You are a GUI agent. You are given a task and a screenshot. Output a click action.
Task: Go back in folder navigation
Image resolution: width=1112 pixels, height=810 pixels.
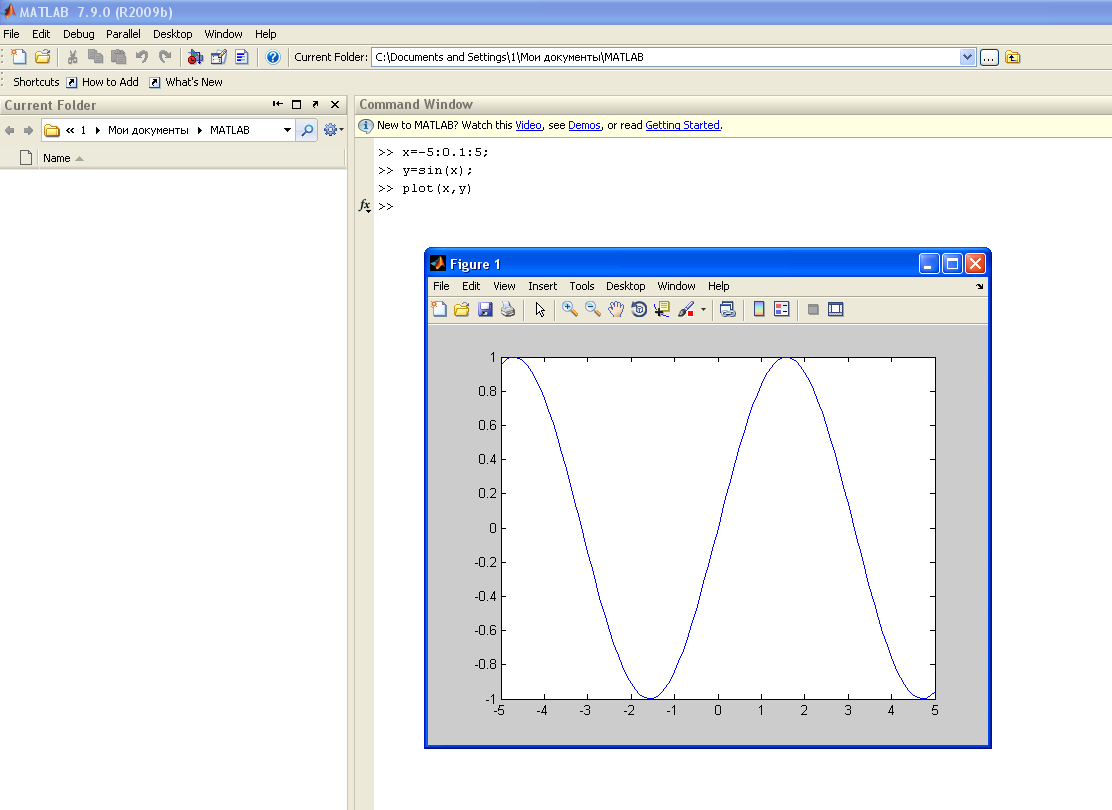pyautogui.click(x=9, y=130)
